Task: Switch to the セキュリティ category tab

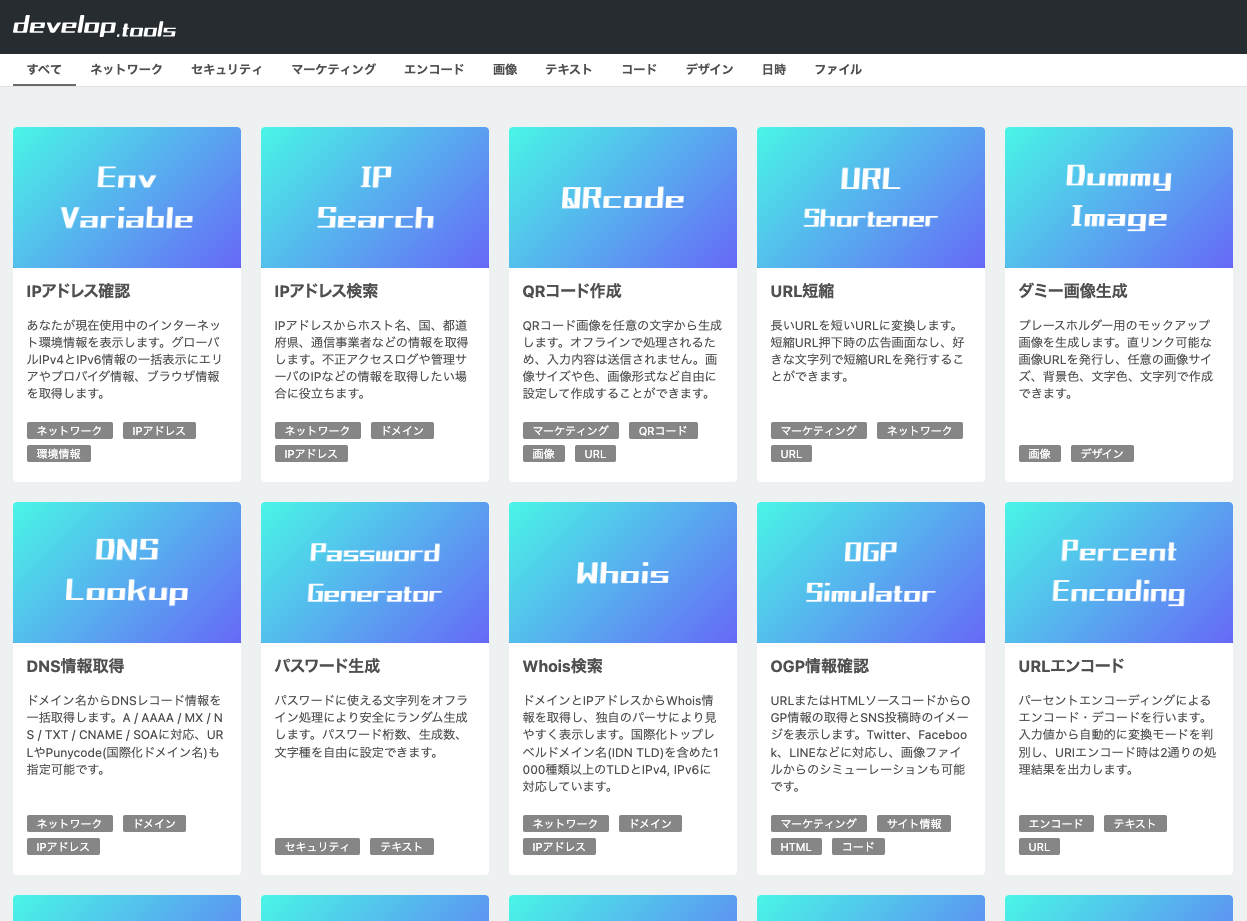Action: [x=226, y=69]
